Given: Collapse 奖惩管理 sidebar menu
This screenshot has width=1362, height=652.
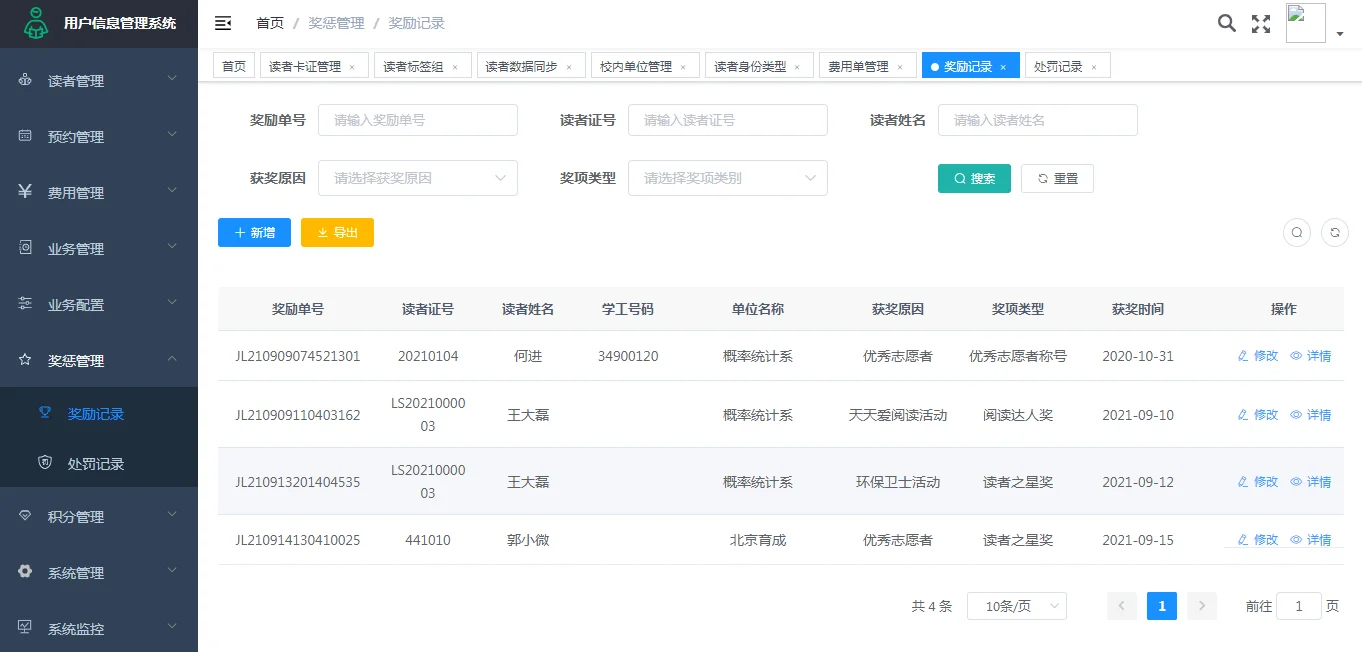Looking at the screenshot, I should click(99, 361).
